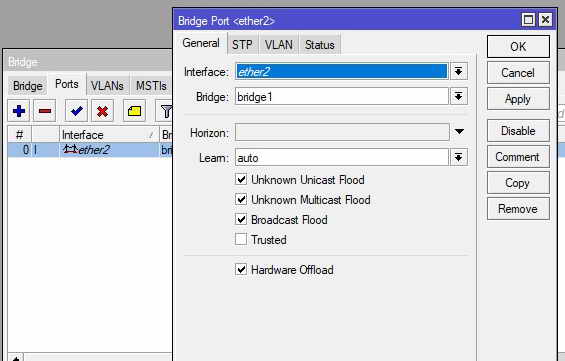Switch to the STP tab
This screenshot has height=361, width=565.
[242, 45]
